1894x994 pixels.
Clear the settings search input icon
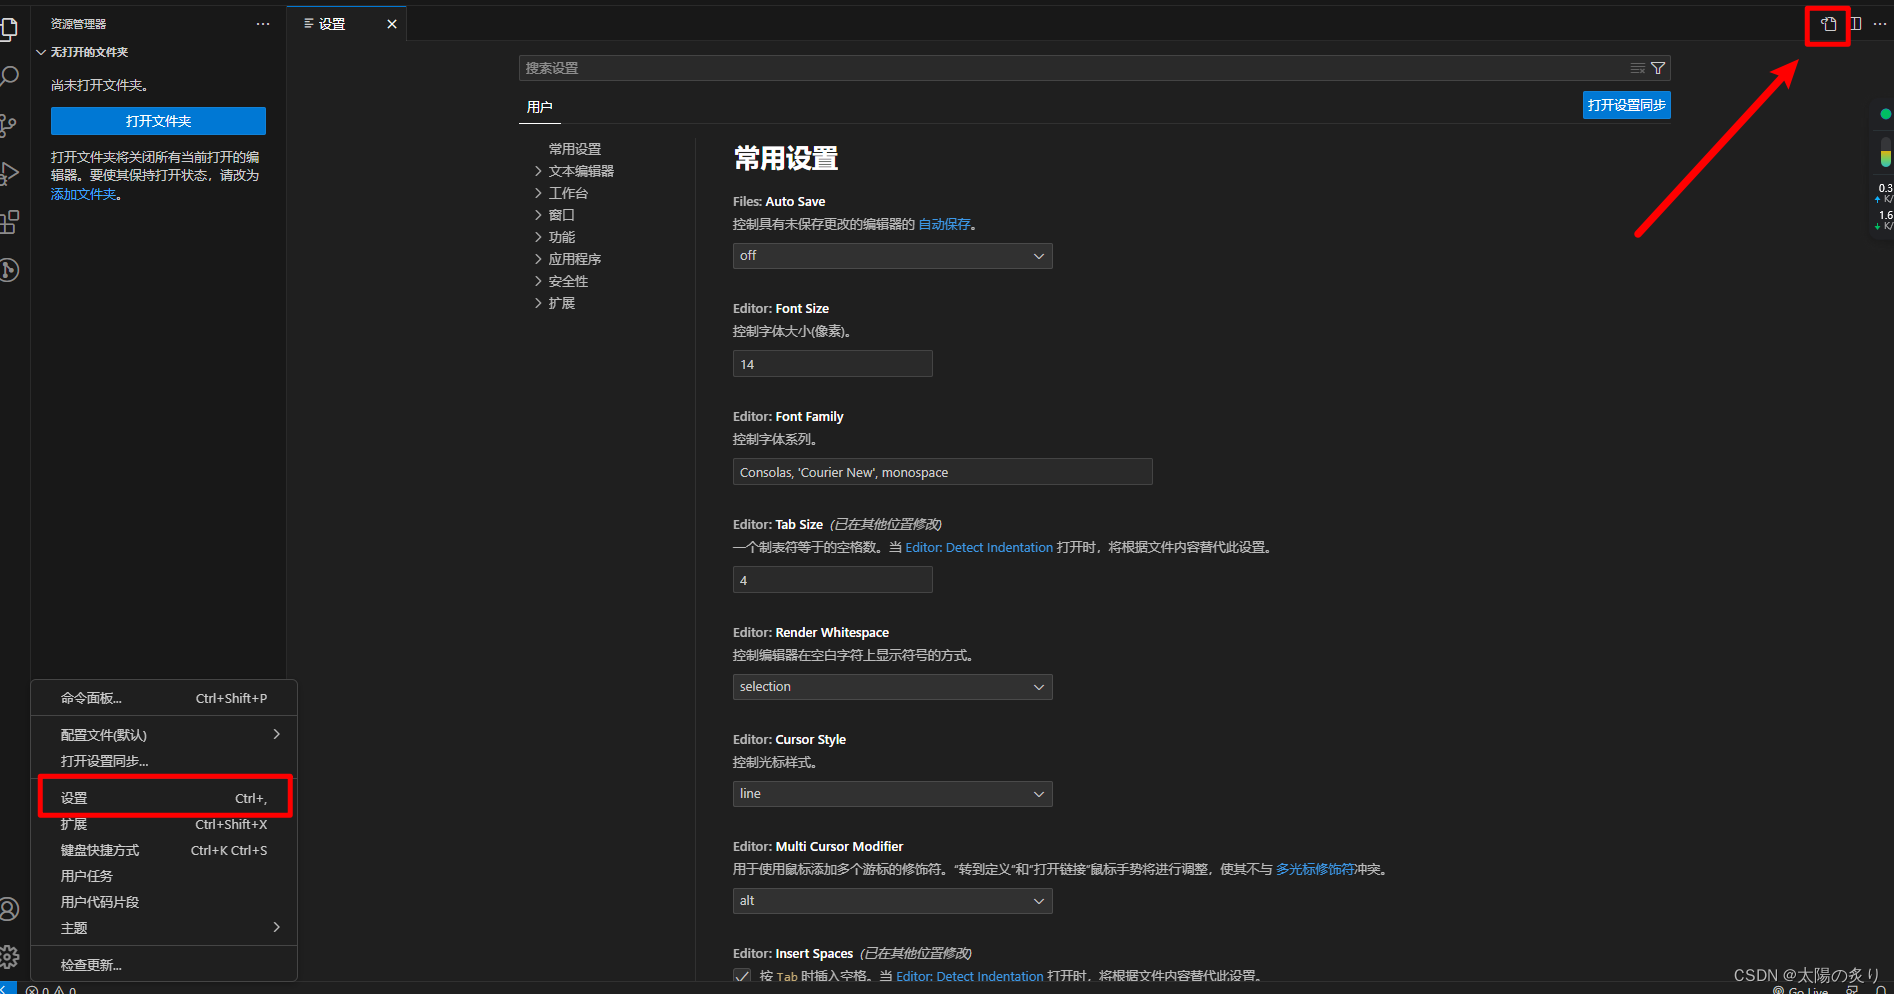point(1637,68)
